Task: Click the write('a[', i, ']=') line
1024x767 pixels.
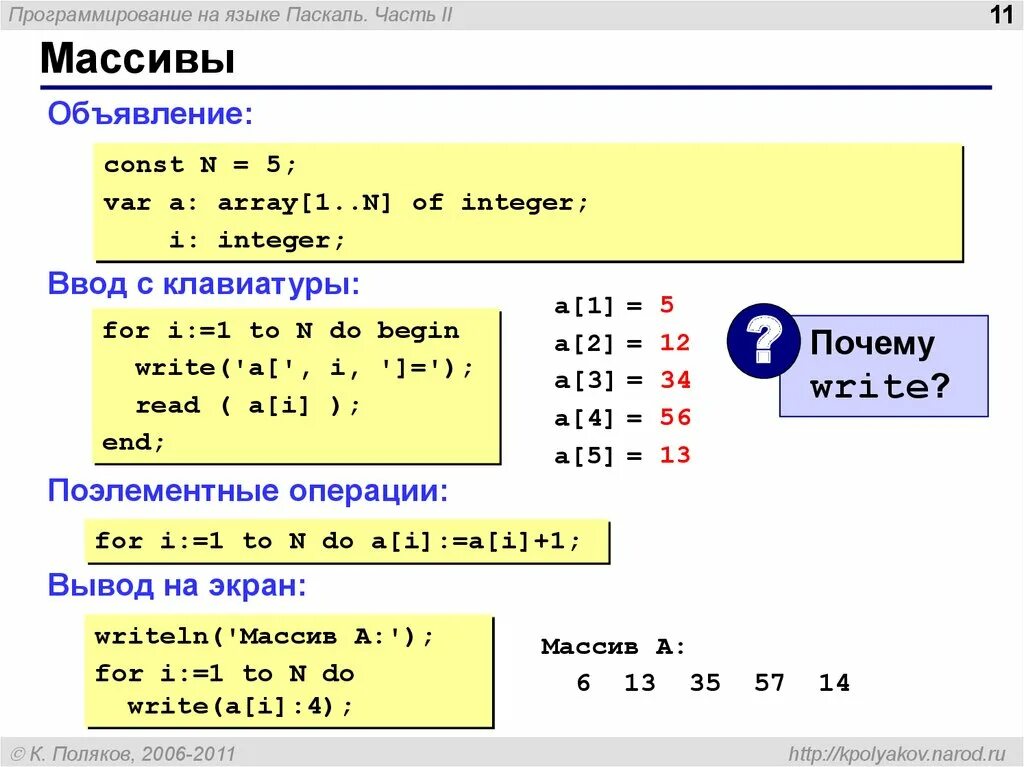Action: click(x=304, y=368)
